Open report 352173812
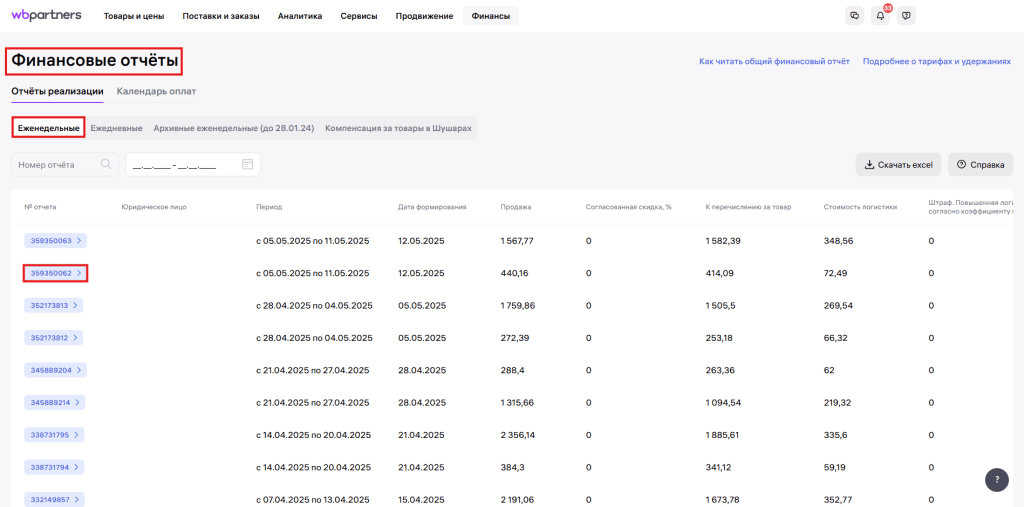 [54, 338]
